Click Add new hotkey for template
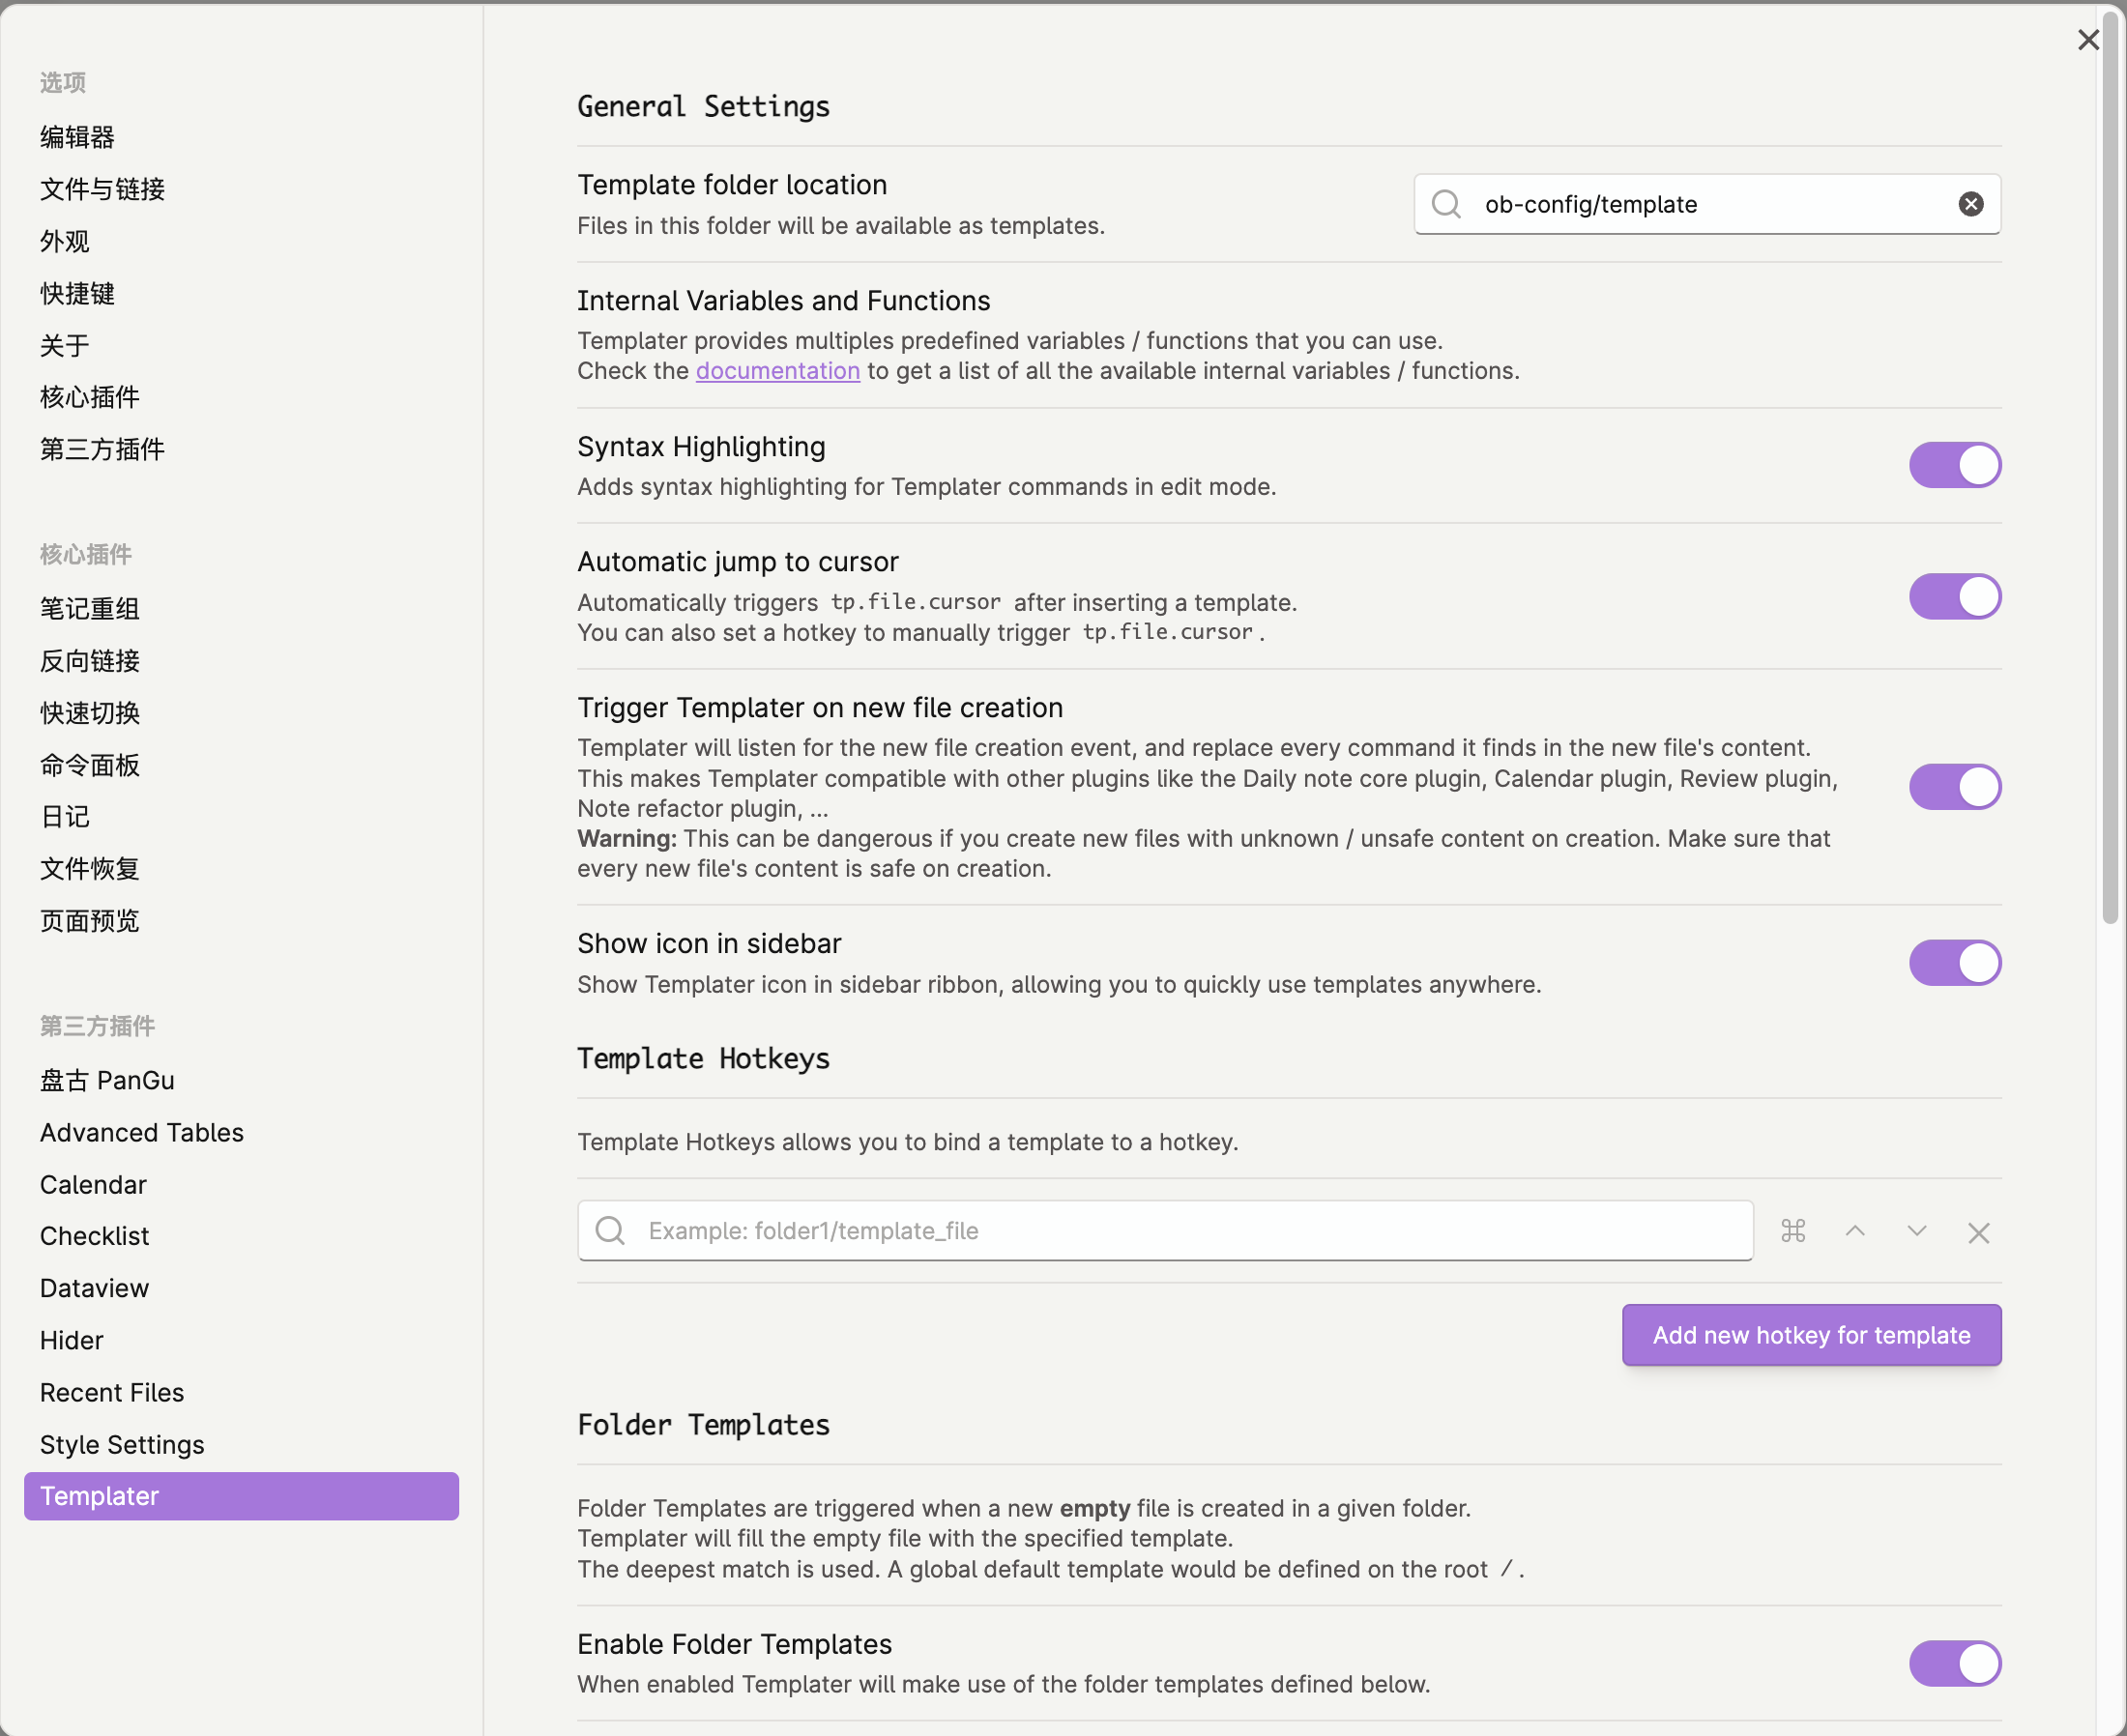 [x=1811, y=1335]
